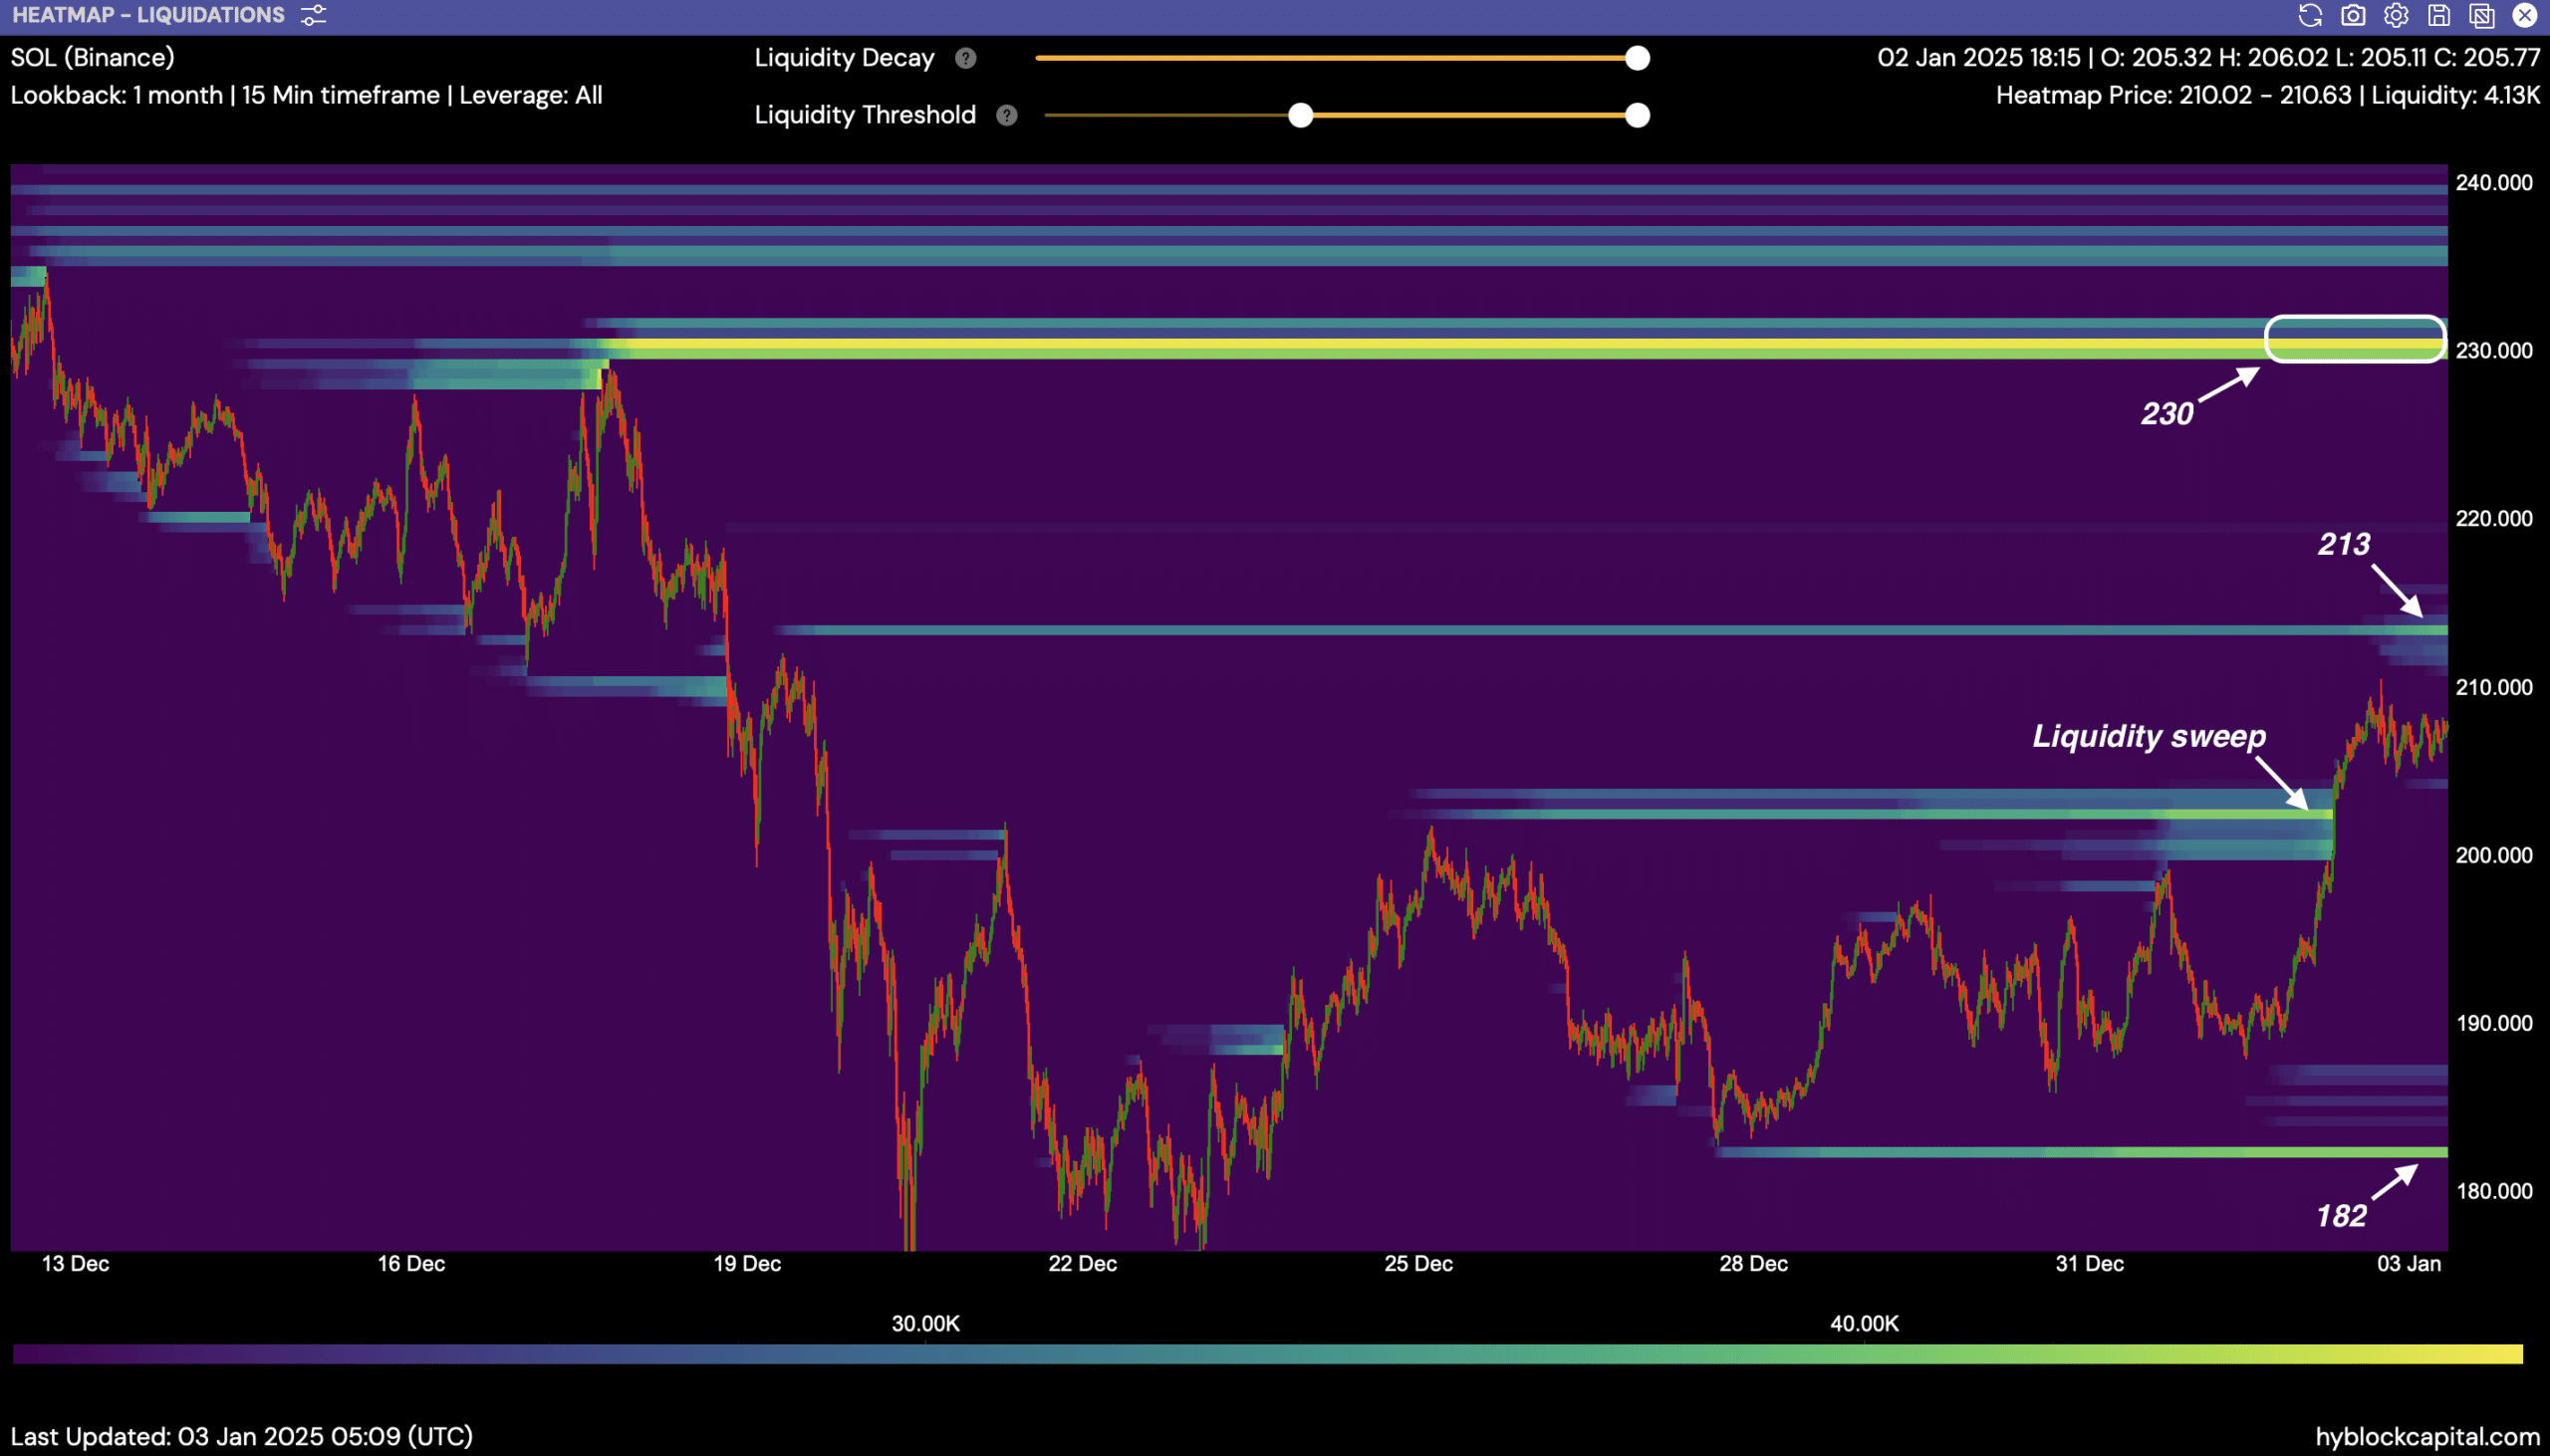Click the left Liquidity Threshold slider handle
The height and width of the screenshot is (1456, 2550).
coord(1300,115)
